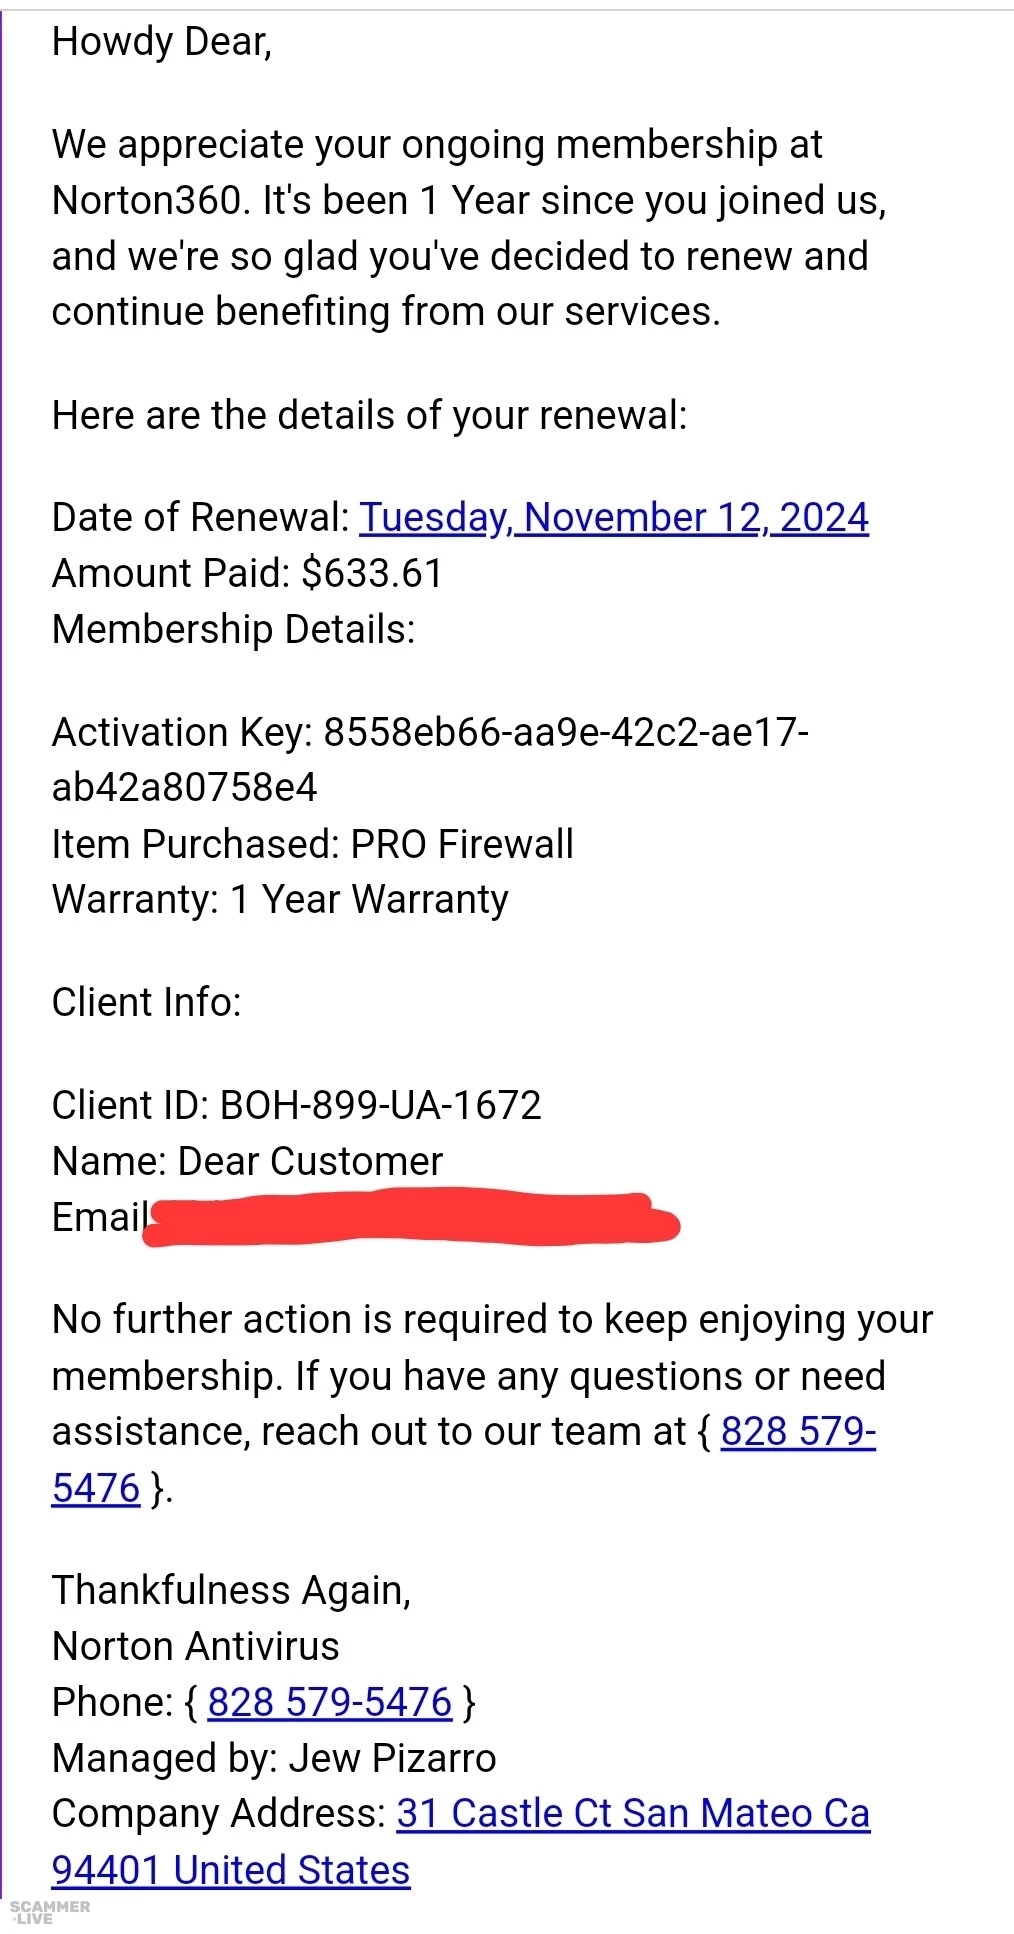Select the $633.61 amount paid value
This screenshot has height=1934, width=1014.
pyautogui.click(x=372, y=574)
